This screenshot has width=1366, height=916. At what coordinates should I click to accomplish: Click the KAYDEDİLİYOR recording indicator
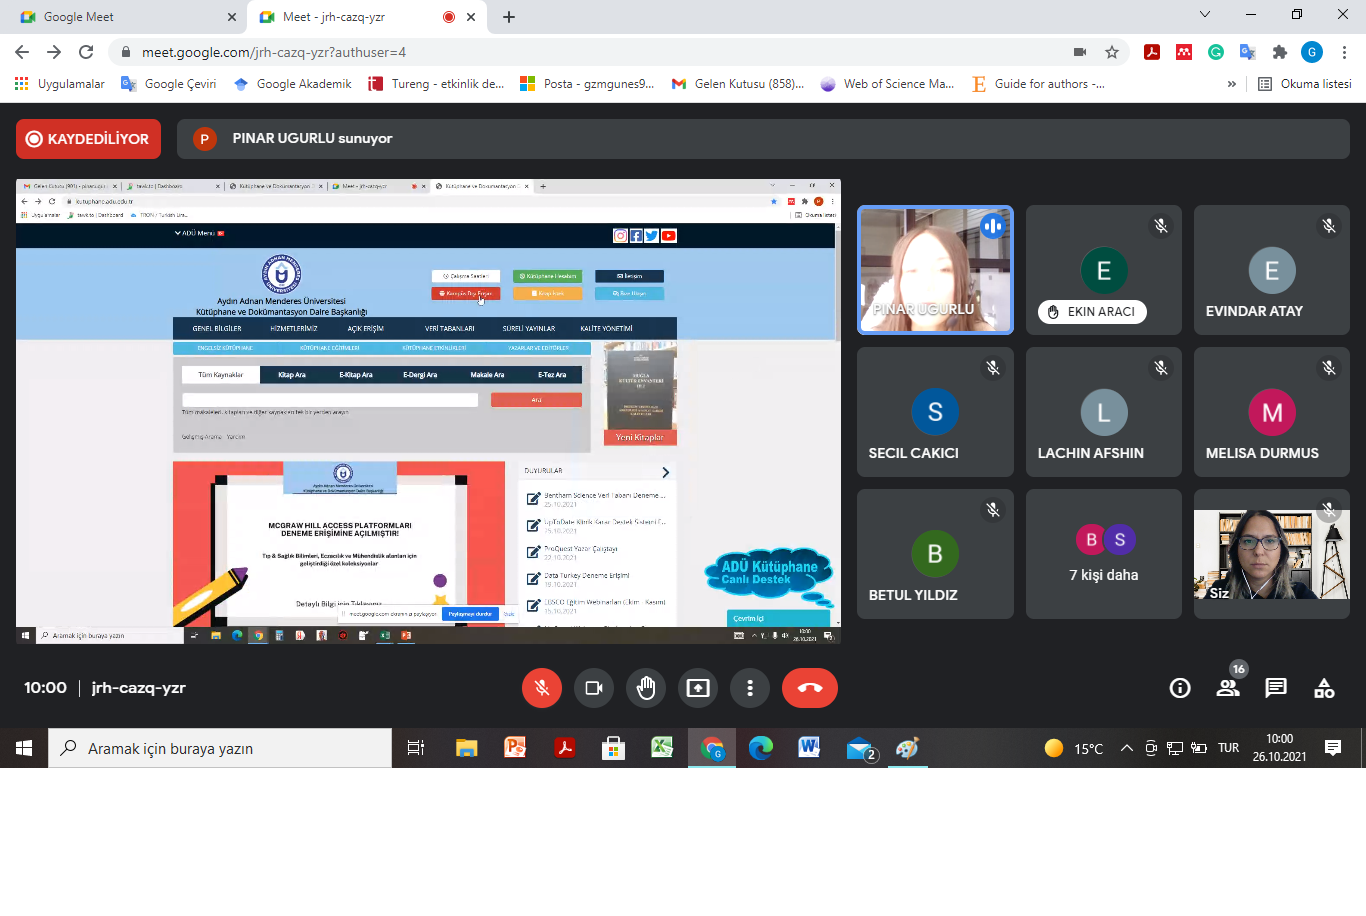[x=89, y=139]
